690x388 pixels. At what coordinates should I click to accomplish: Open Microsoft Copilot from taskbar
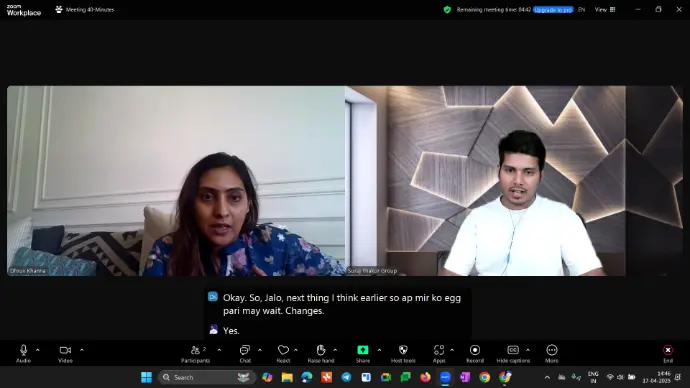[267, 377]
